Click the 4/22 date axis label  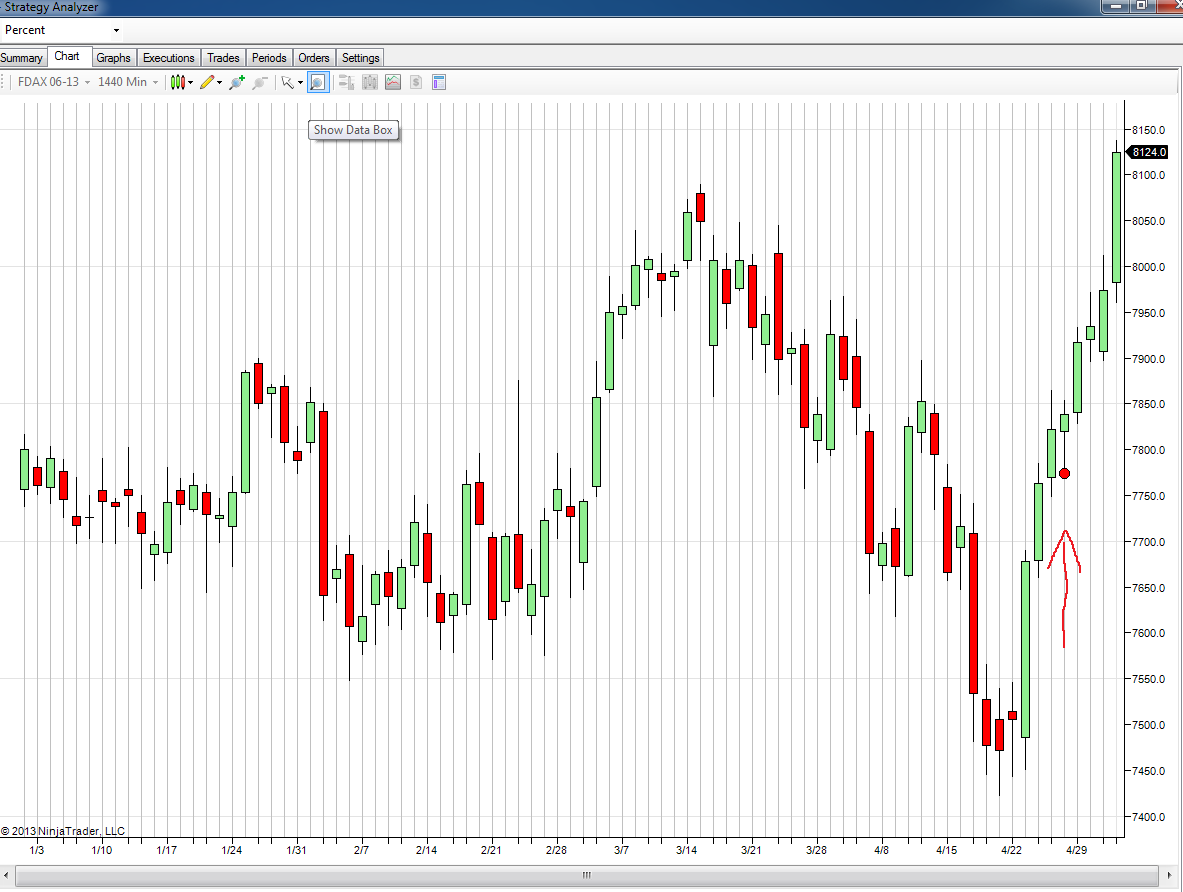point(1011,850)
